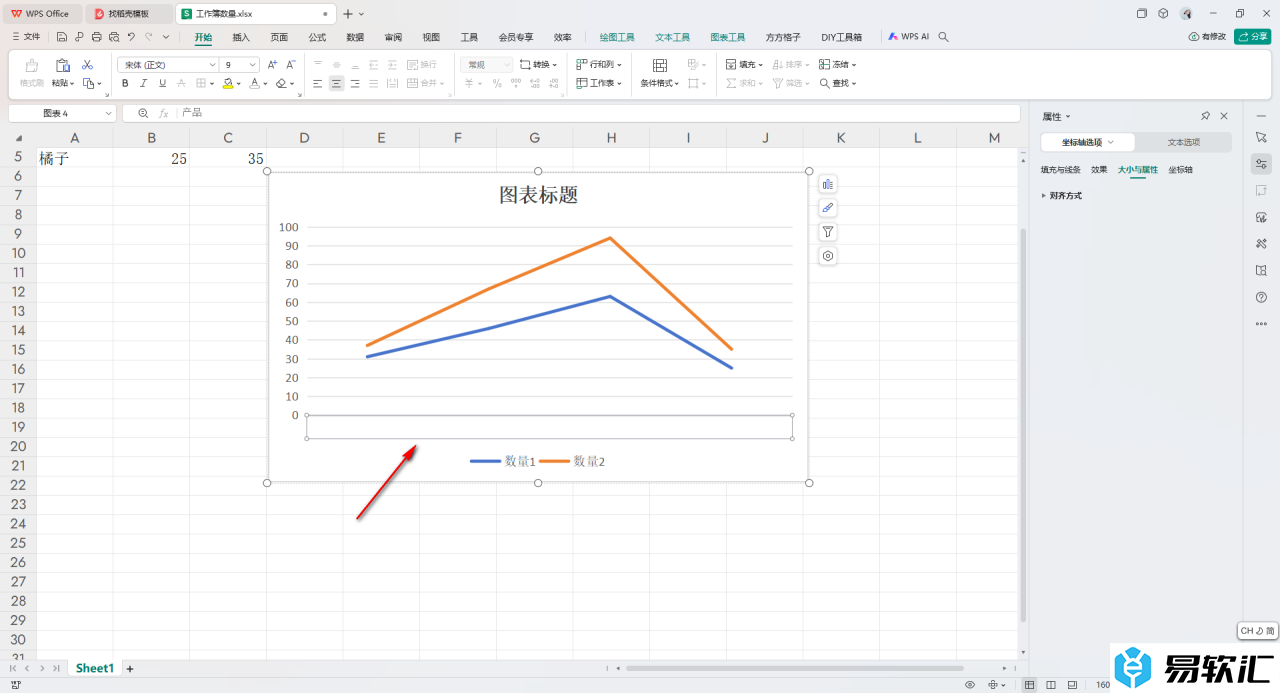Open the 冻结 freeze panes dropdown
The width and height of the screenshot is (1280, 693).
[x=838, y=64]
